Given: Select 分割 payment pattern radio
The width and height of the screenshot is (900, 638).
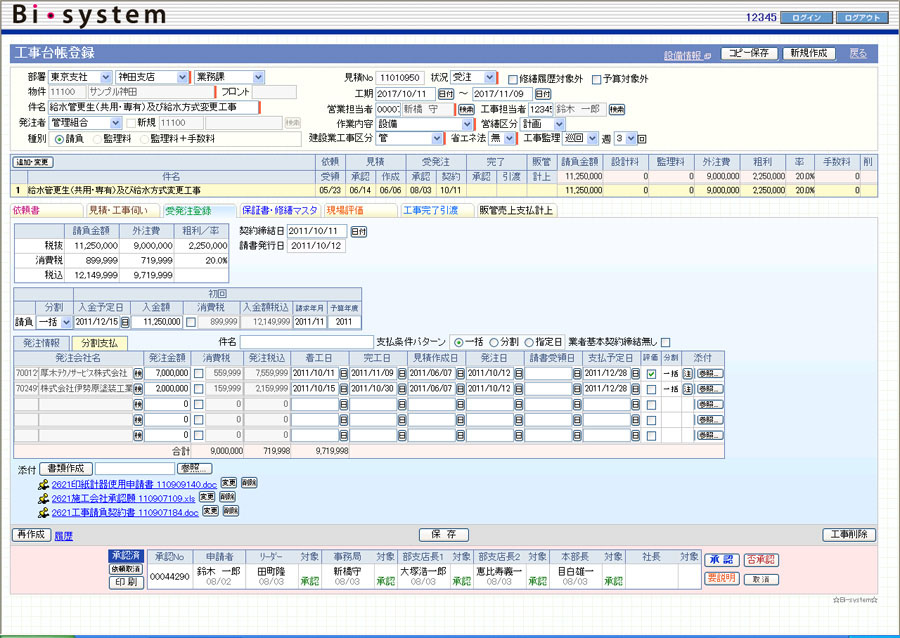Looking at the screenshot, I should click(494, 343).
